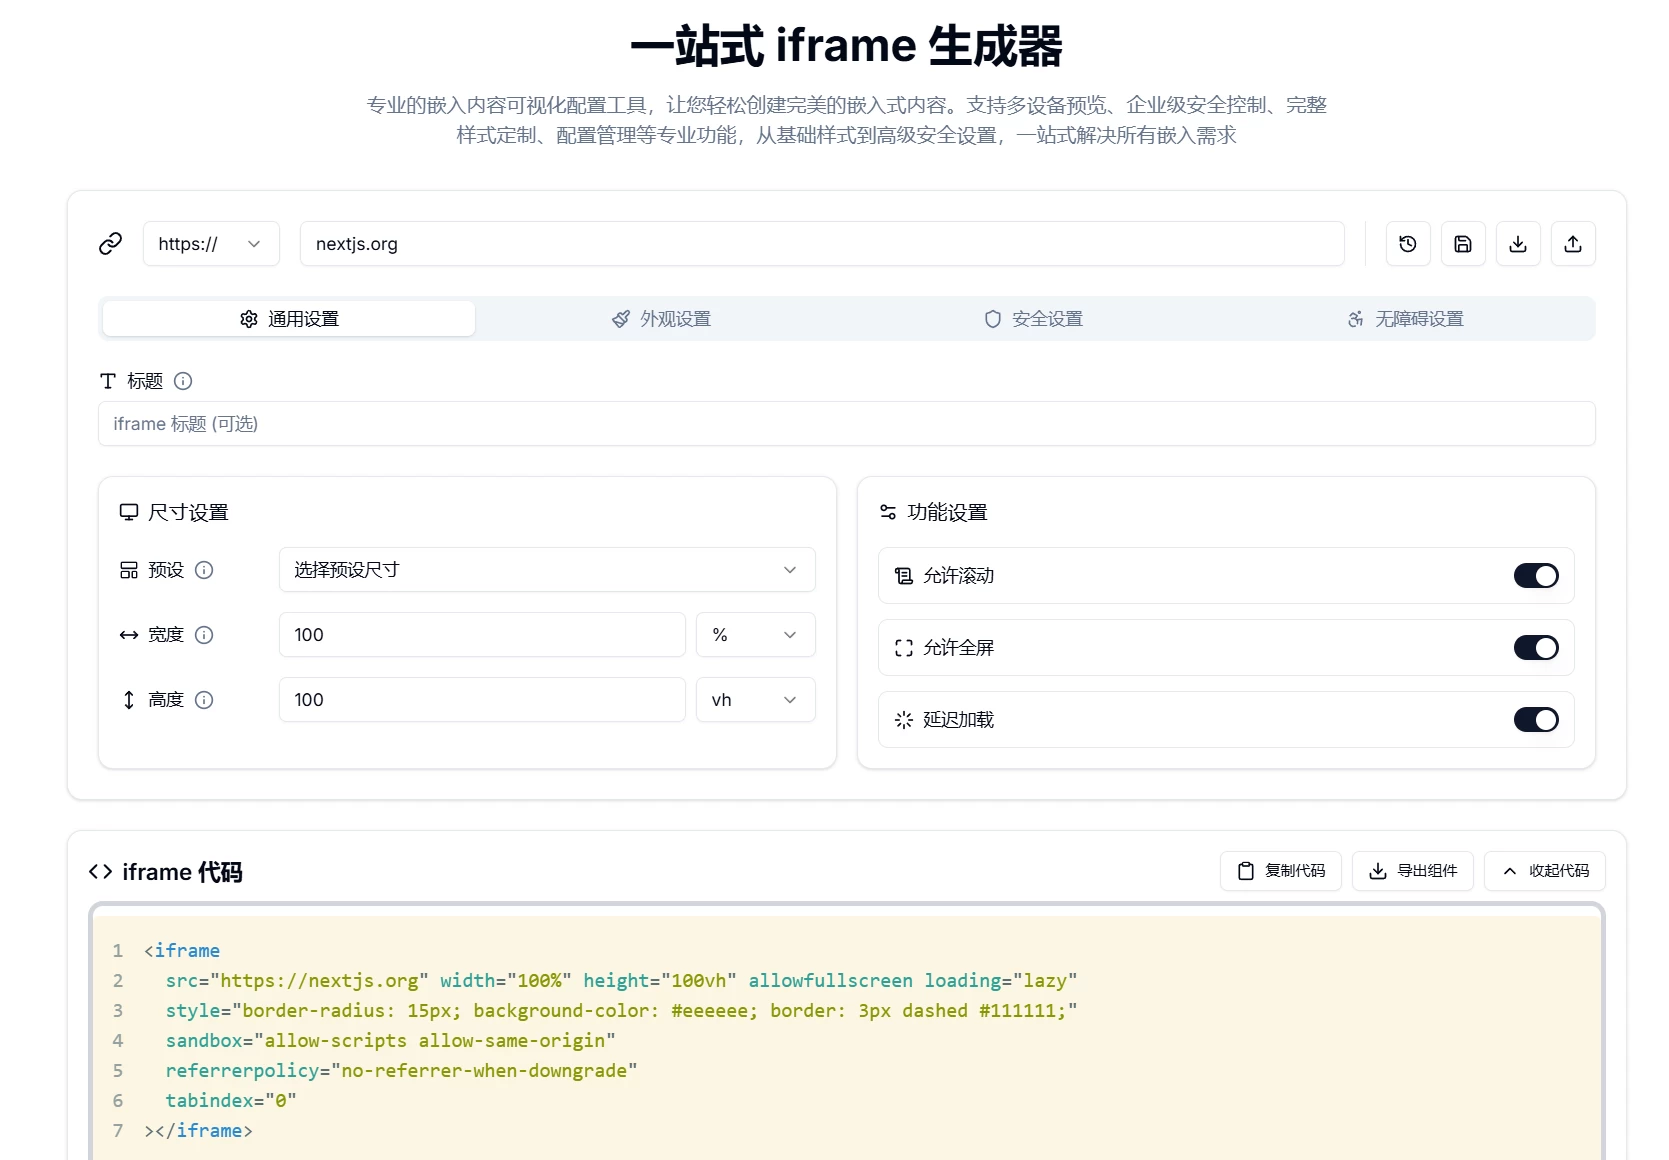Click the 导出组件 button
Screen dimensions: 1669x1160
click(x=1412, y=870)
